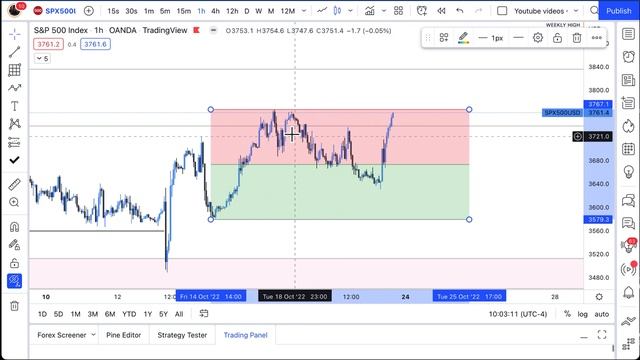Open indicator templates grid
This screenshot has height=360, width=640.
(398, 11)
